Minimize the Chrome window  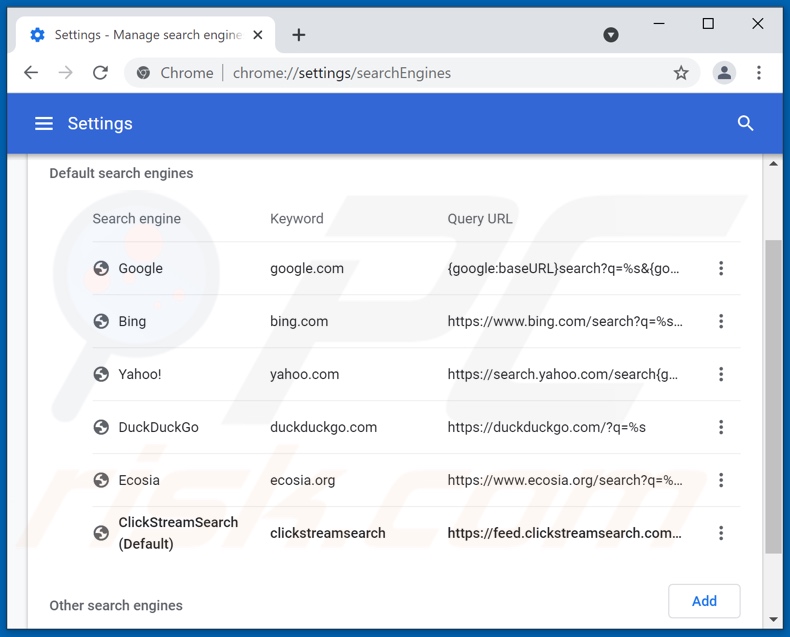[x=659, y=23]
